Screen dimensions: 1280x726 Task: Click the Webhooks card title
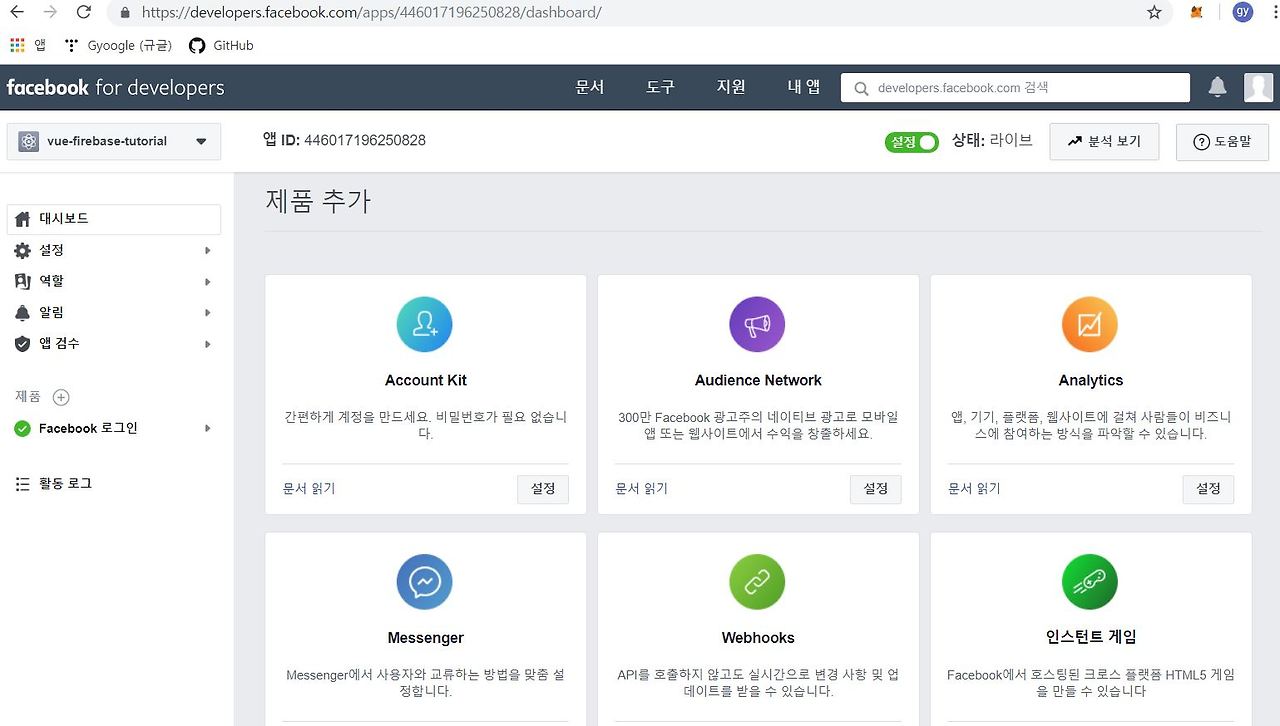[758, 638]
